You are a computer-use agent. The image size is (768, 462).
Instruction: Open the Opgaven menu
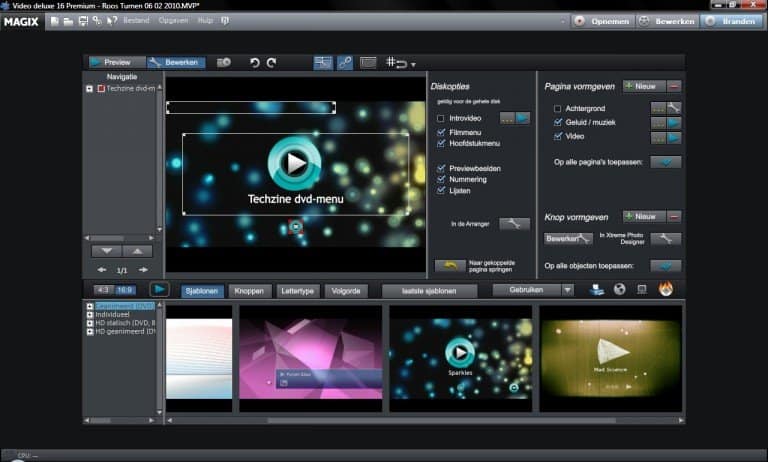(x=173, y=21)
